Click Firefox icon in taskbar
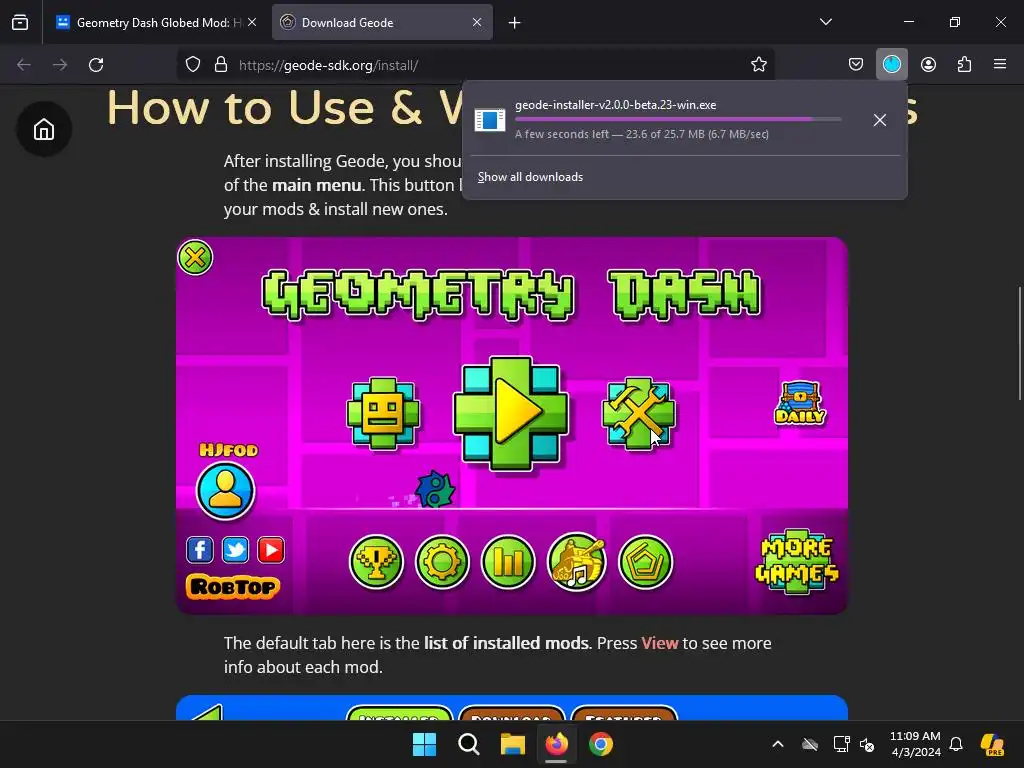1024x768 pixels. (556, 744)
